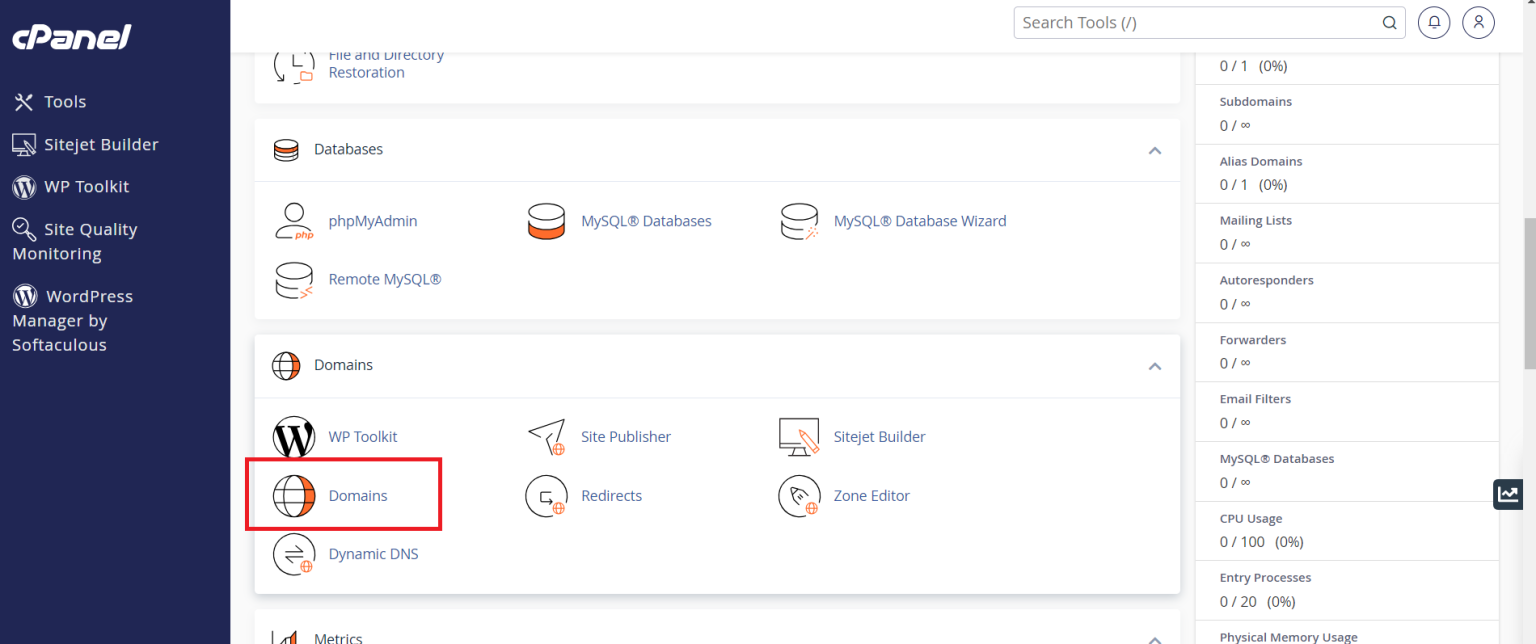Click the Dynamic DNS icon

coord(294,553)
